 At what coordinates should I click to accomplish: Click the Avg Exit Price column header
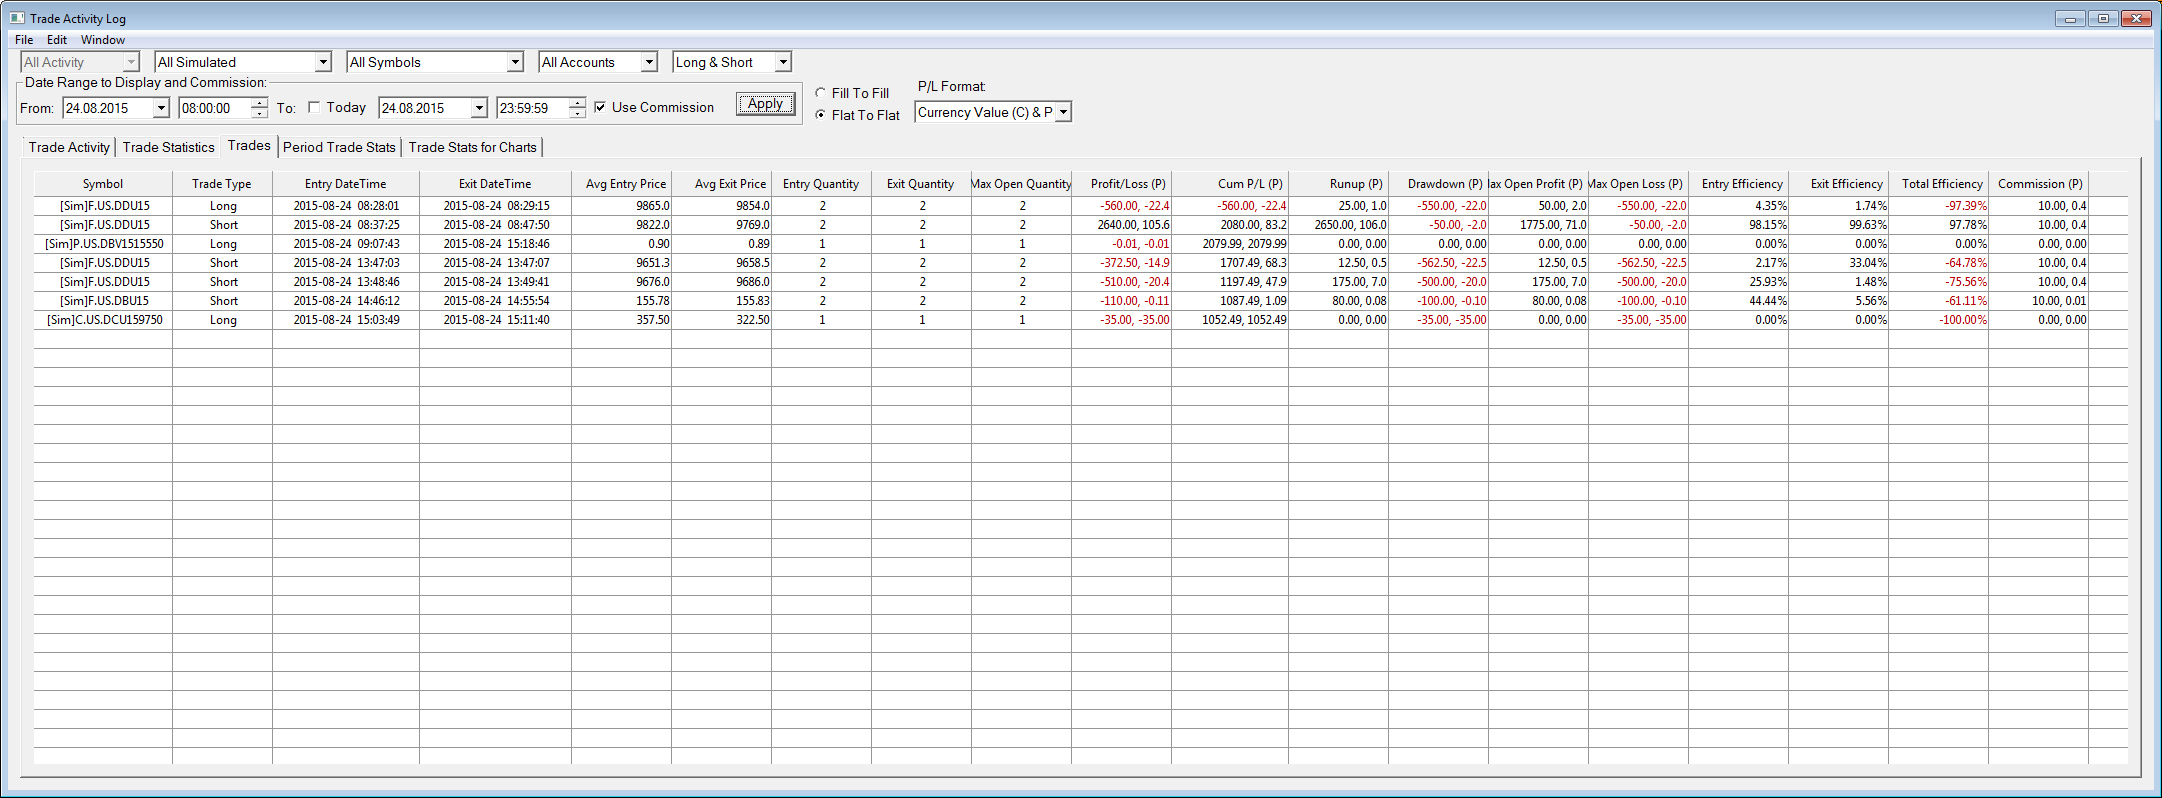[721, 184]
